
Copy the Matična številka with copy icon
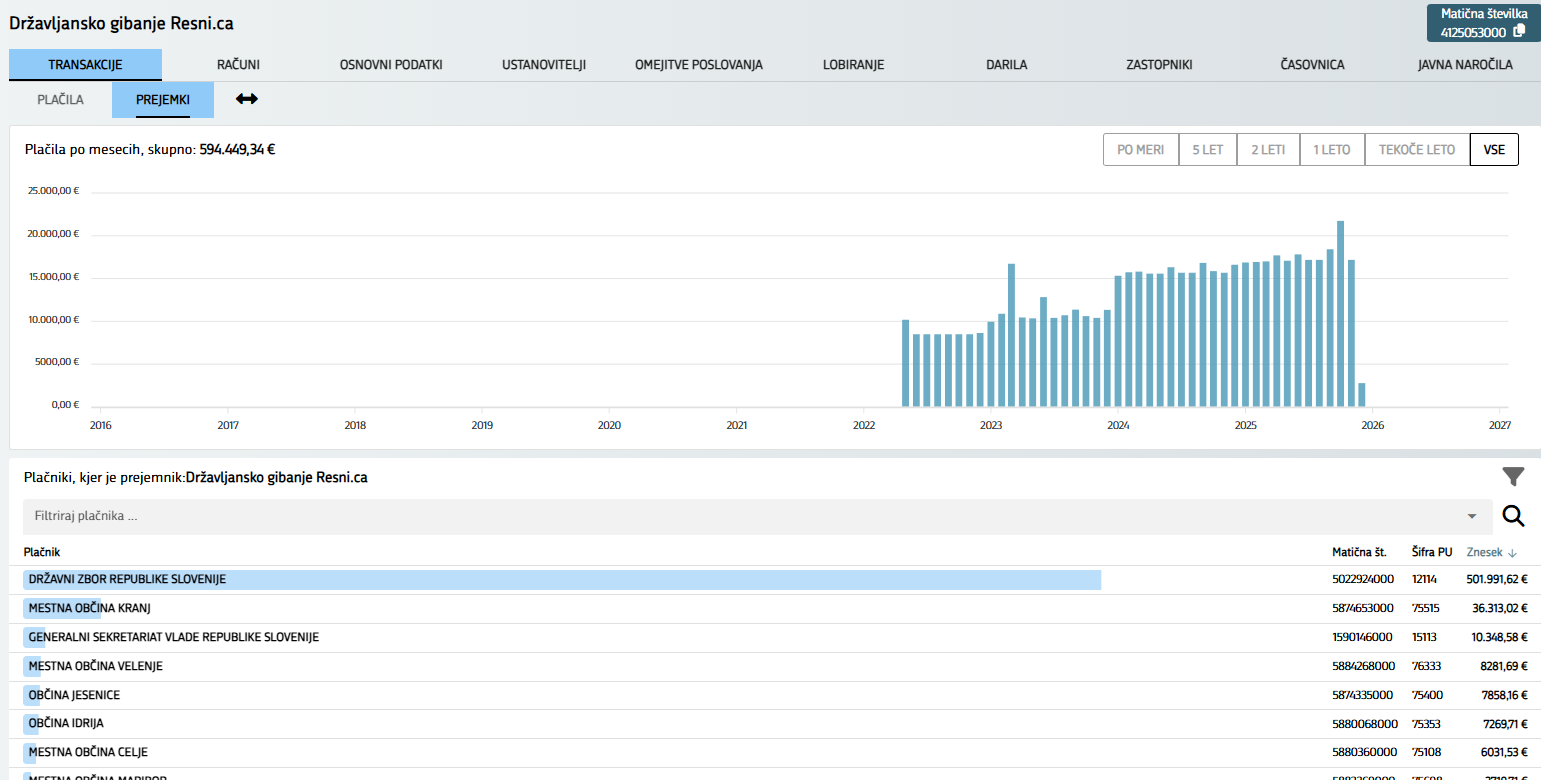pyautogui.click(x=1519, y=31)
